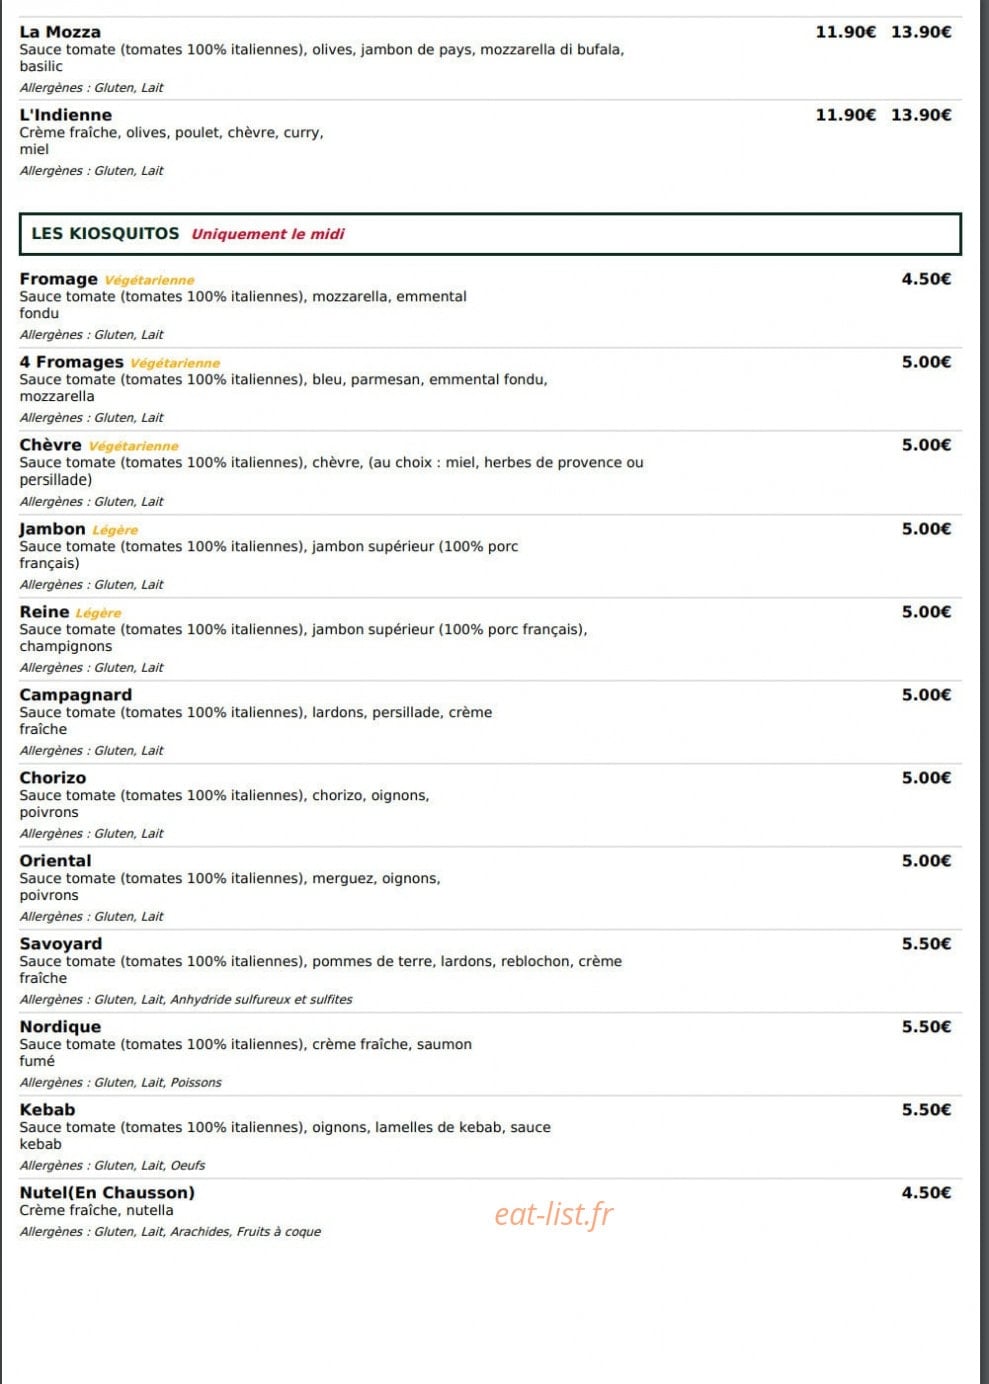Click the 'L'Indienne' pizza name
Image resolution: width=989 pixels, height=1384 pixels.
click(x=66, y=115)
